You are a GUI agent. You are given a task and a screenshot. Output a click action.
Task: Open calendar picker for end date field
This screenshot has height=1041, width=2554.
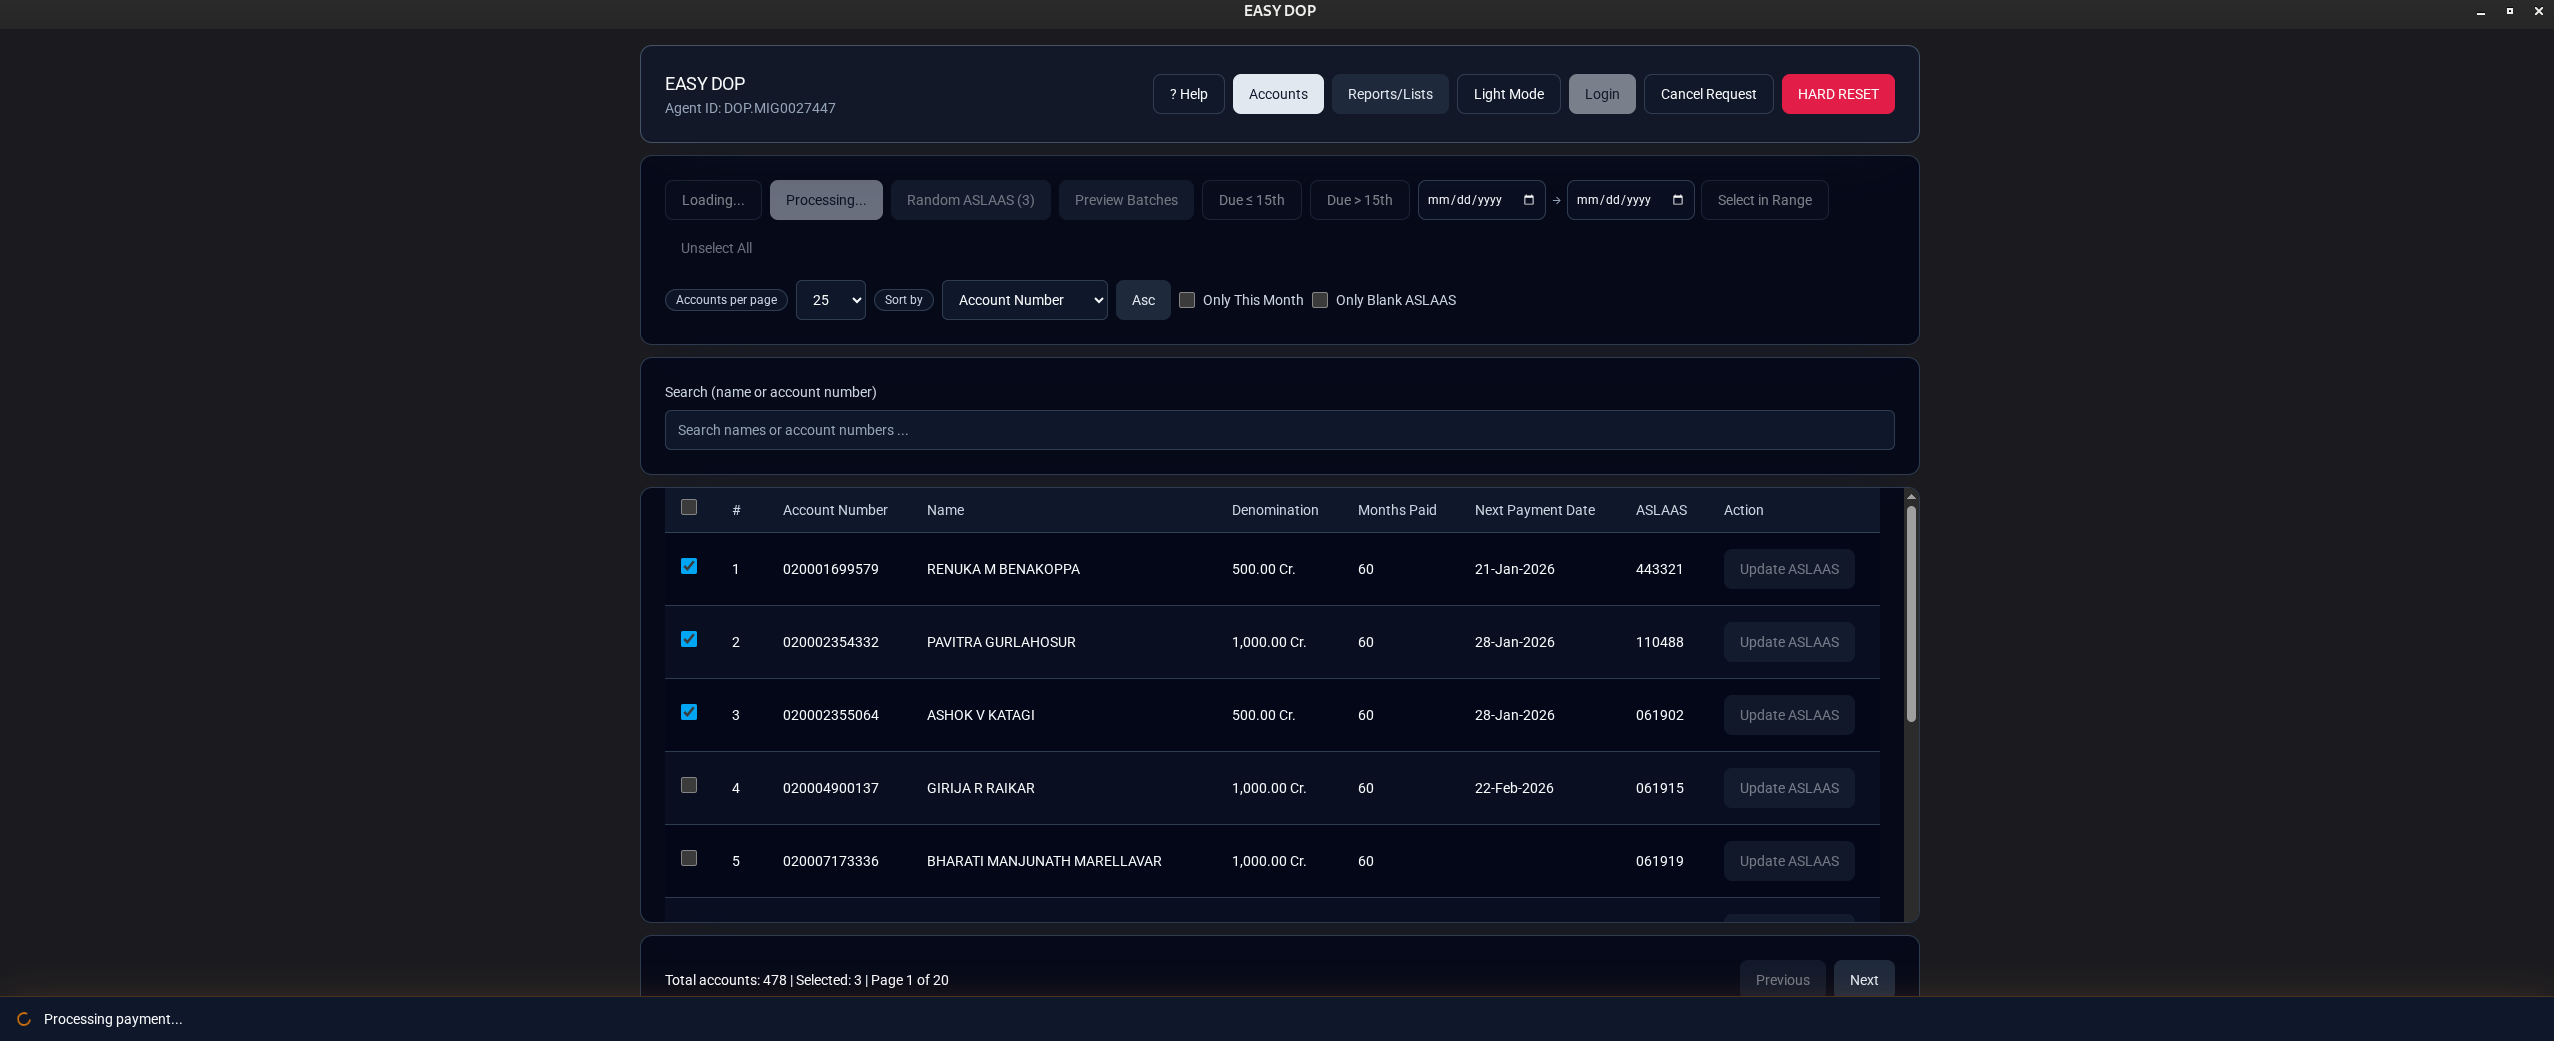click(x=1678, y=200)
